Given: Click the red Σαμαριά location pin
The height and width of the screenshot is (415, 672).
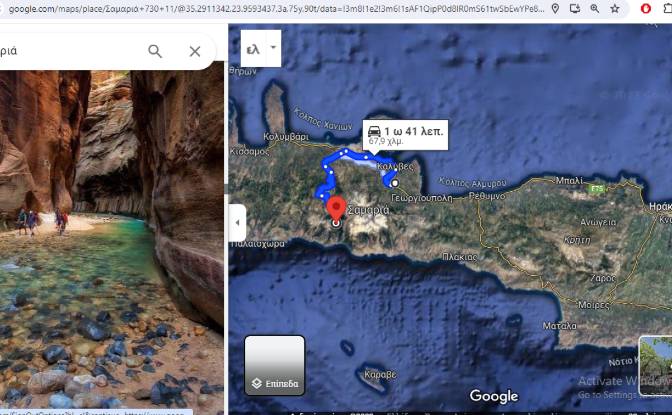Looking at the screenshot, I should click(x=336, y=208).
